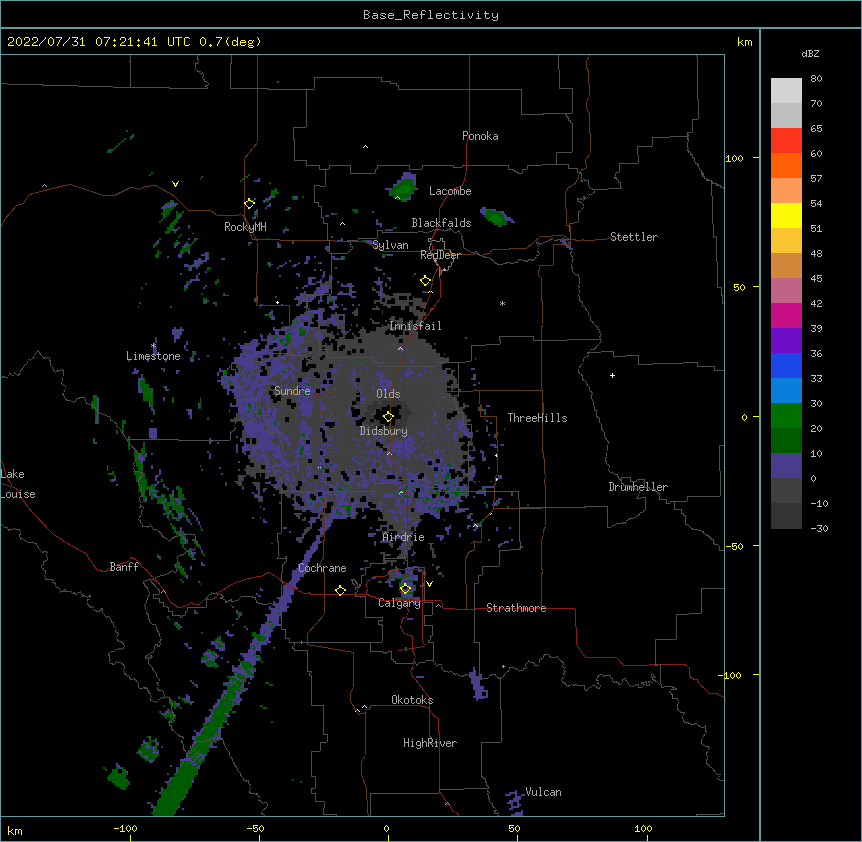Select the Drumheller label
Image resolution: width=862 pixels, height=842 pixels.
point(638,487)
